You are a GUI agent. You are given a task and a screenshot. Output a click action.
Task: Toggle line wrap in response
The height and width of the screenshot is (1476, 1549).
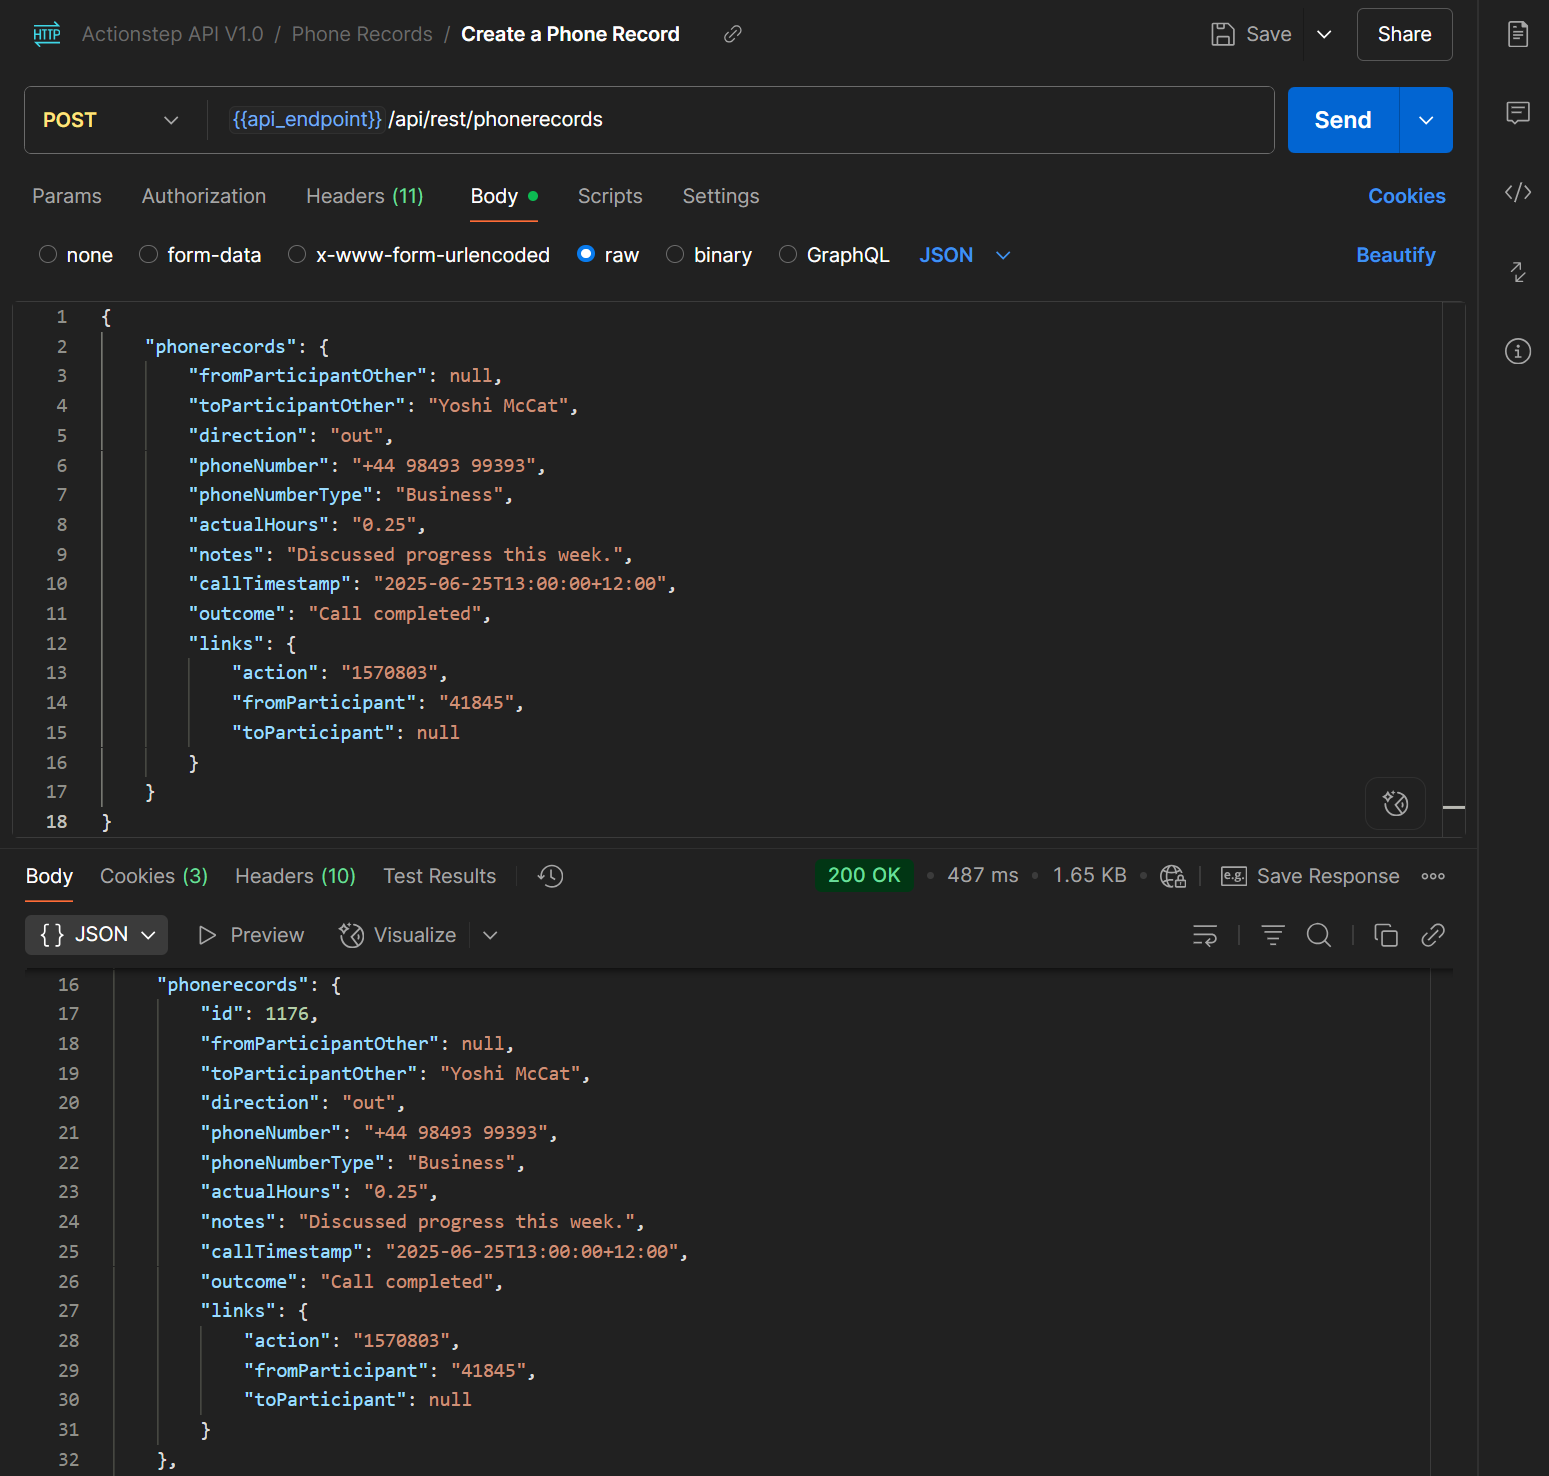click(x=1205, y=935)
